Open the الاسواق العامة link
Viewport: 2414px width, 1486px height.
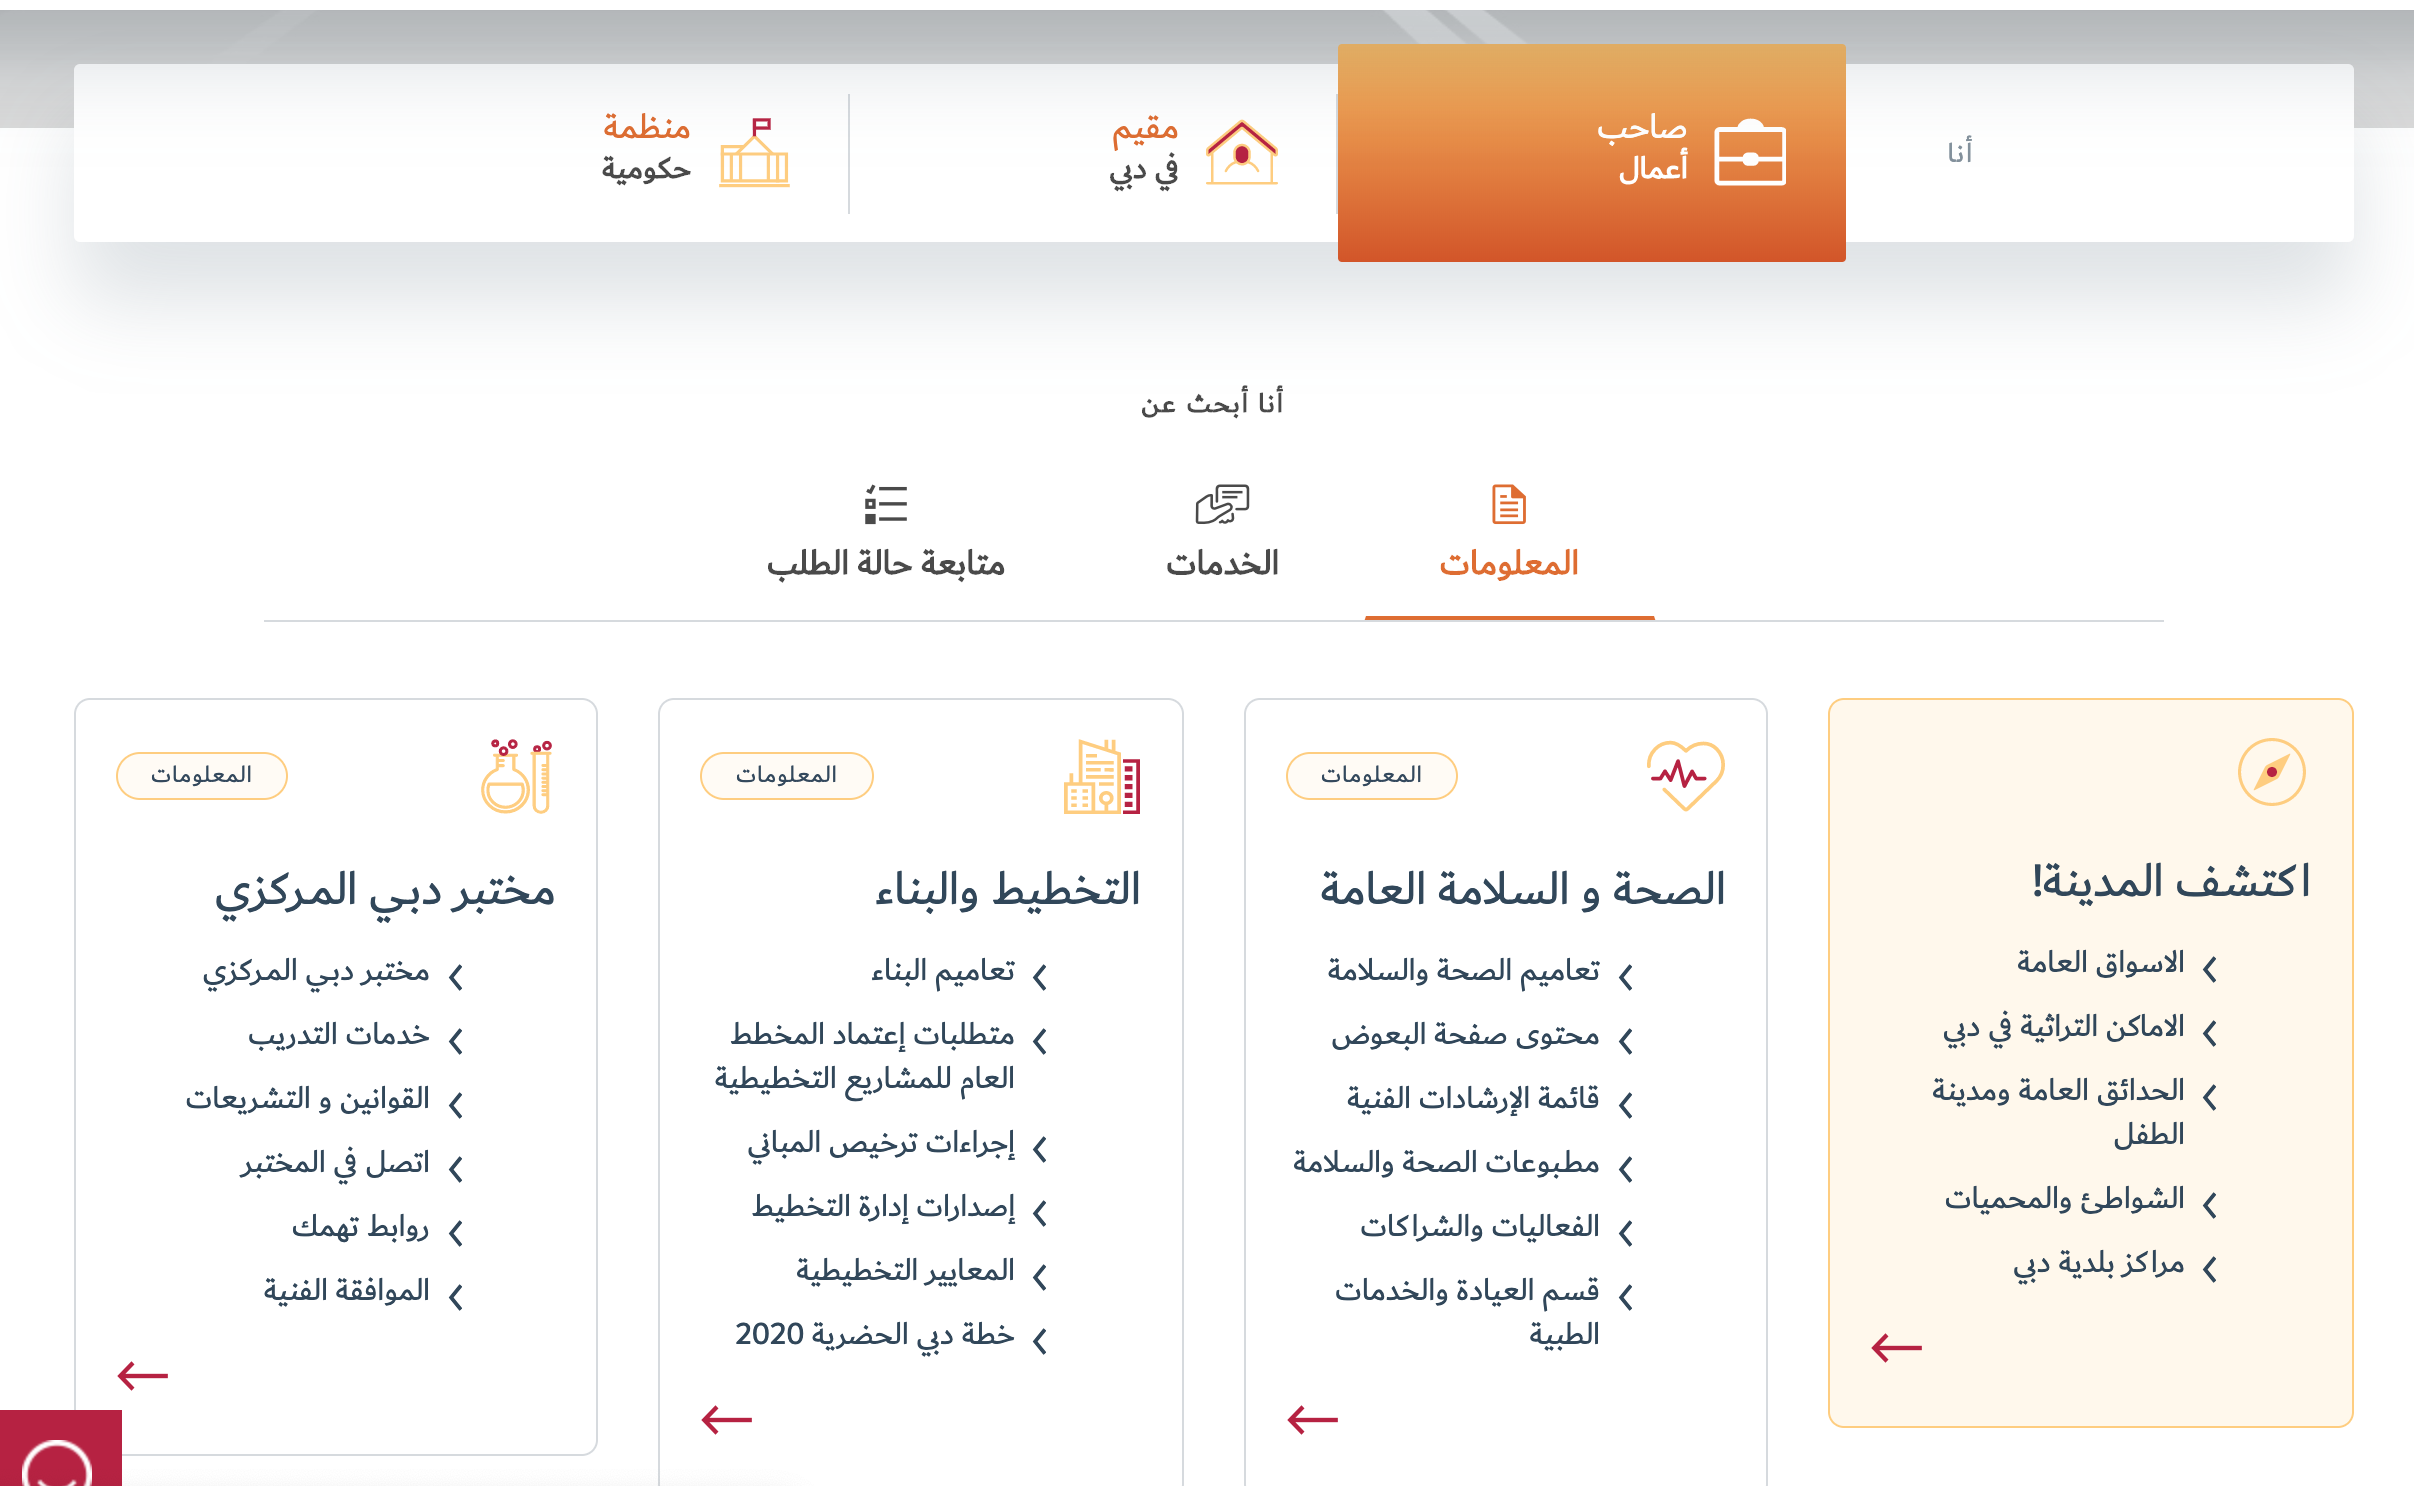pos(2099,962)
